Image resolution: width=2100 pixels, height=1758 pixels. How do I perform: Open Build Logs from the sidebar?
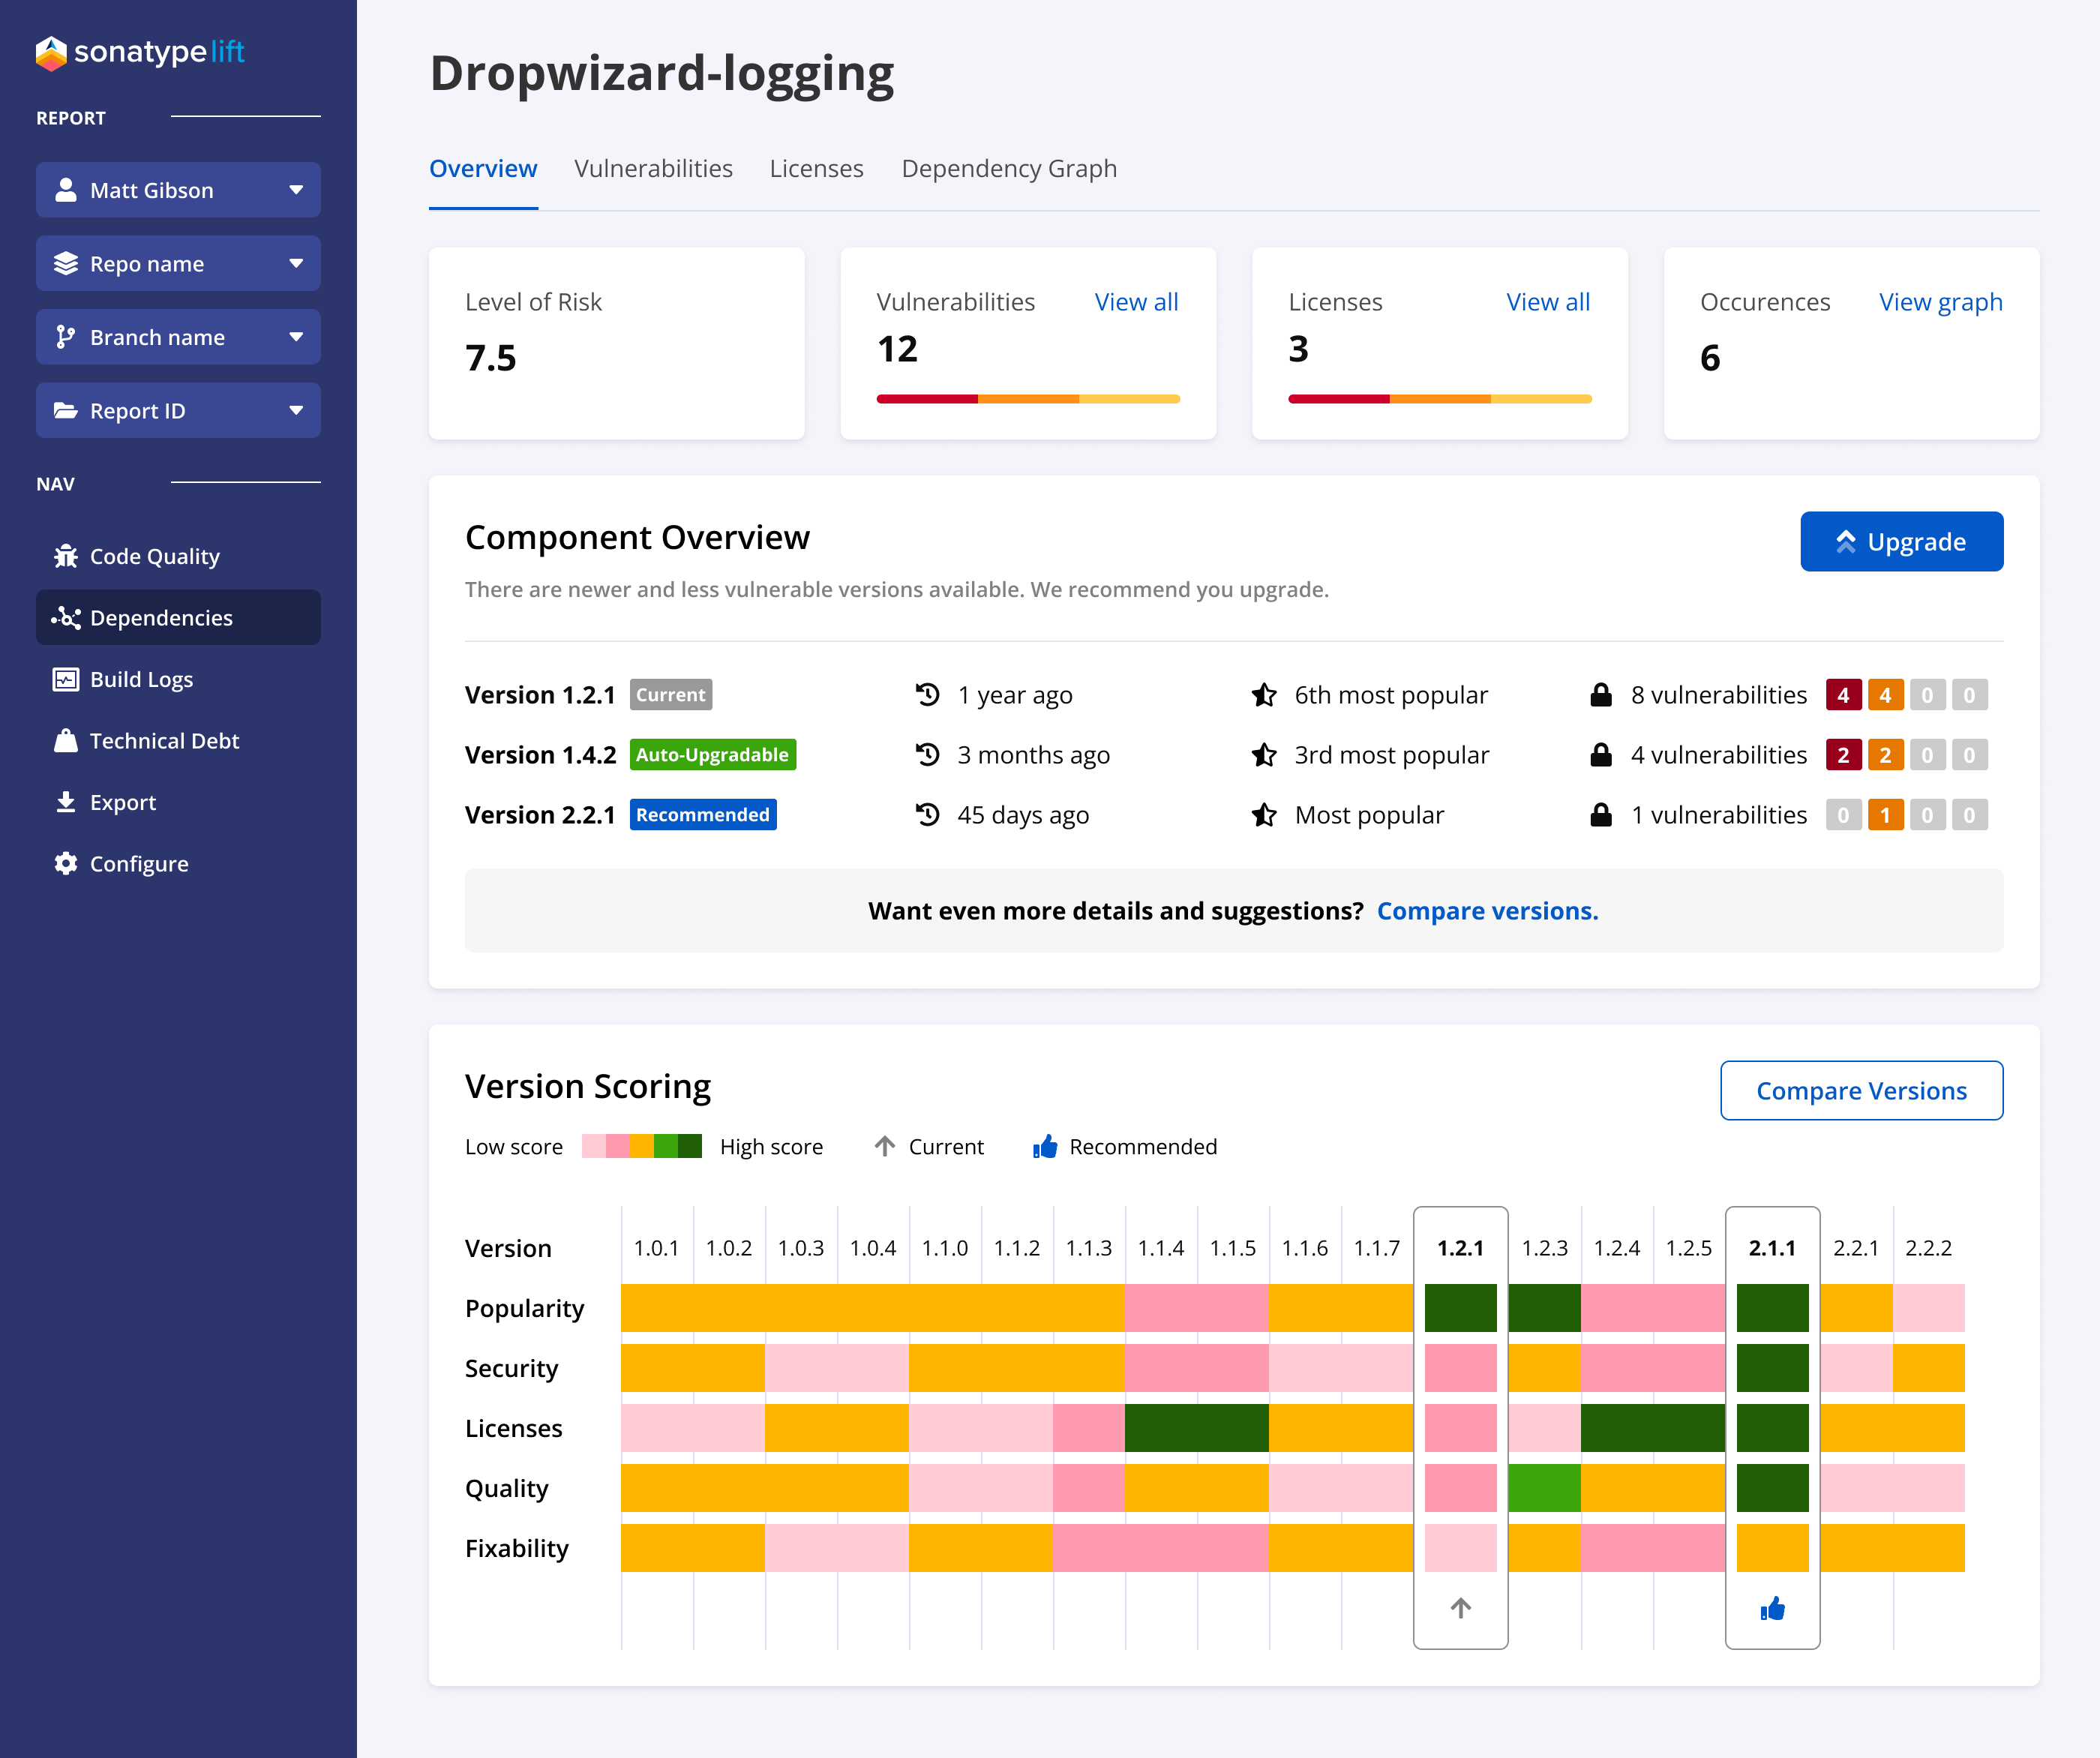coord(140,679)
